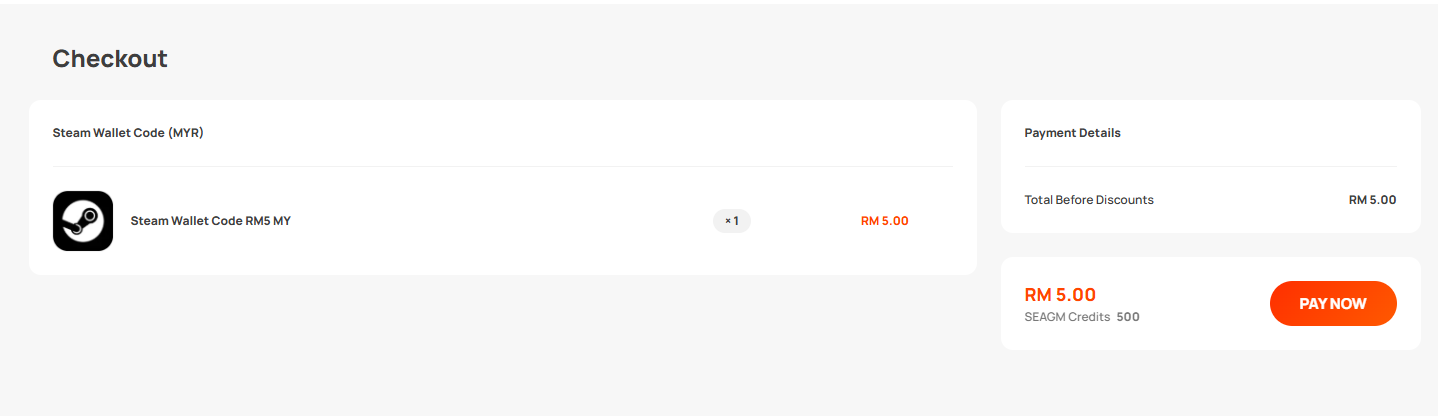Click the ×1 quantity badge
This screenshot has width=1438, height=416.
(x=732, y=221)
